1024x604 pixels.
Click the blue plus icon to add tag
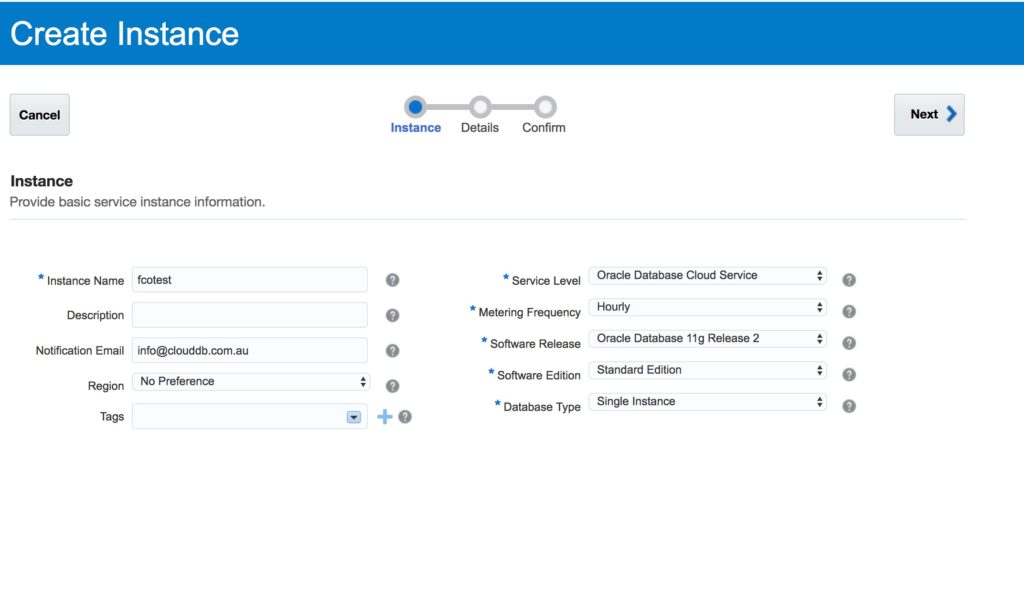(x=384, y=417)
